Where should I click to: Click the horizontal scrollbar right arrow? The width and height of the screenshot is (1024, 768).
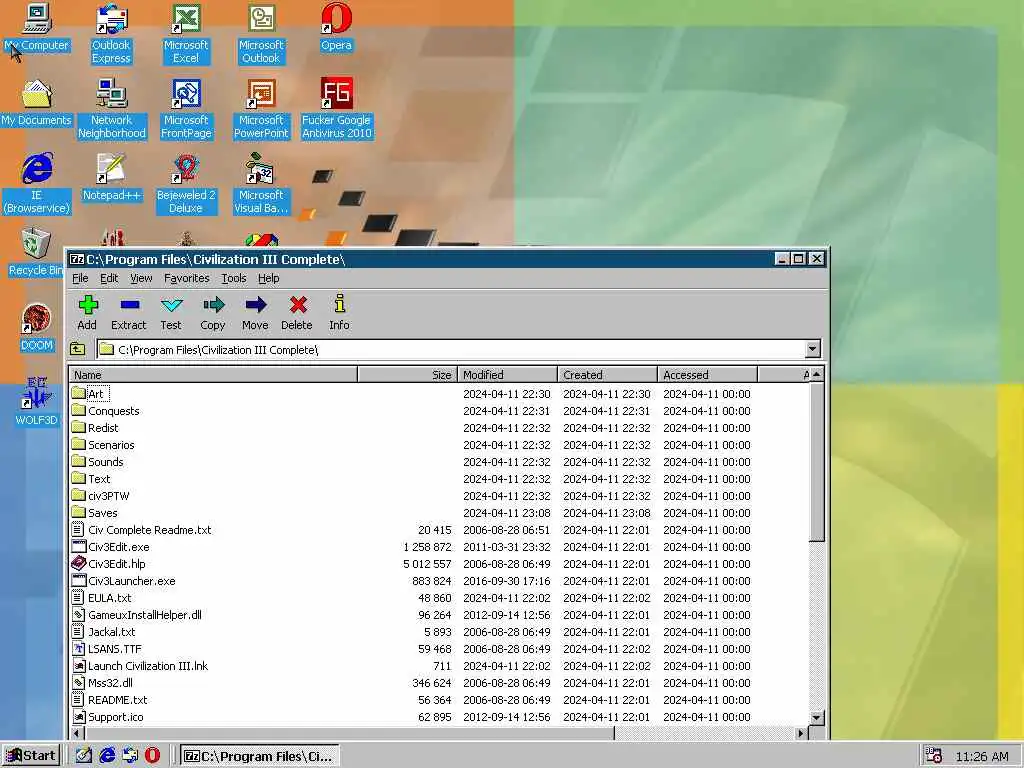coord(801,733)
